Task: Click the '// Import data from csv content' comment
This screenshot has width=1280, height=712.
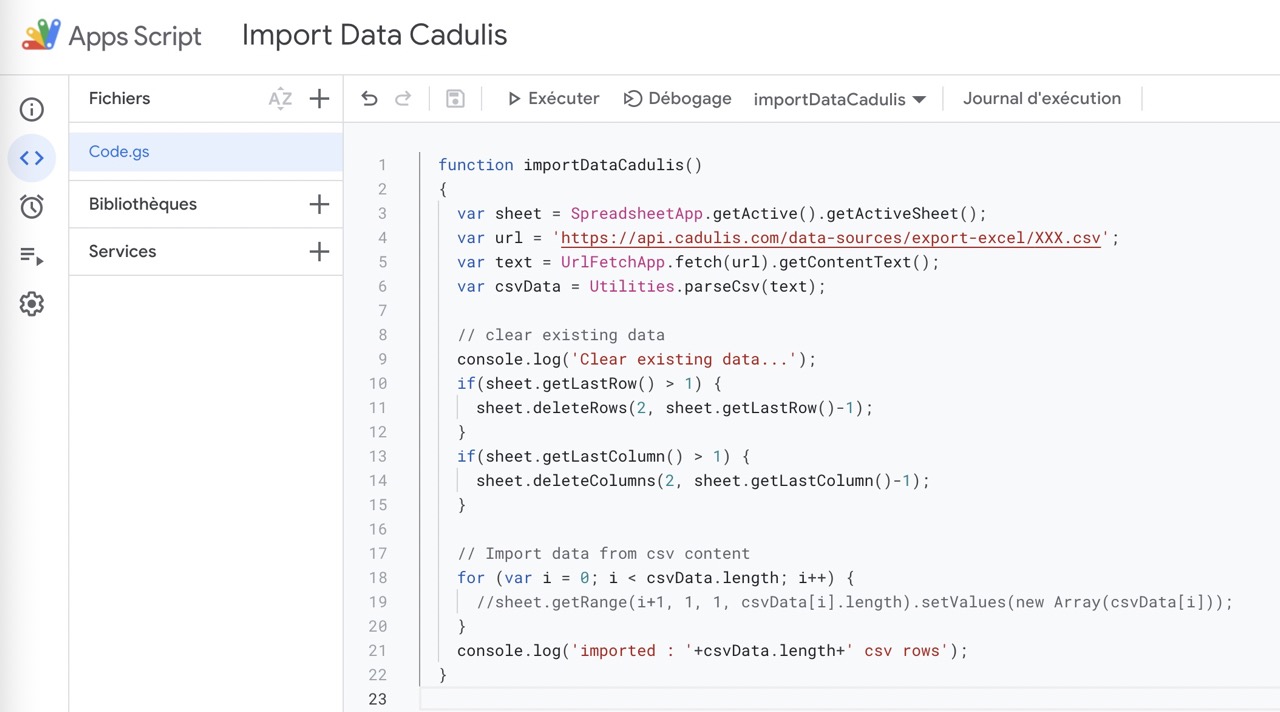Action: click(x=603, y=553)
